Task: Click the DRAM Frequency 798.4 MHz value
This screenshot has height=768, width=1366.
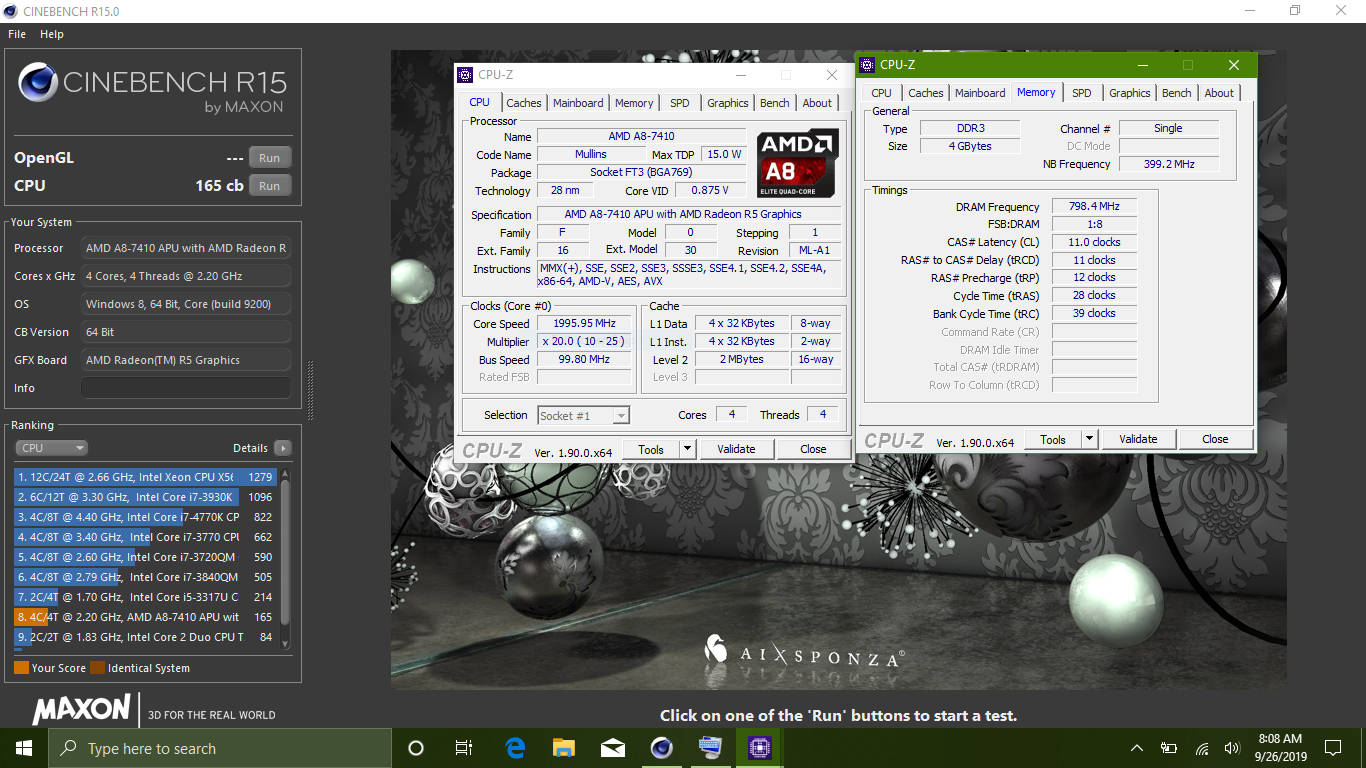Action: 1094,207
